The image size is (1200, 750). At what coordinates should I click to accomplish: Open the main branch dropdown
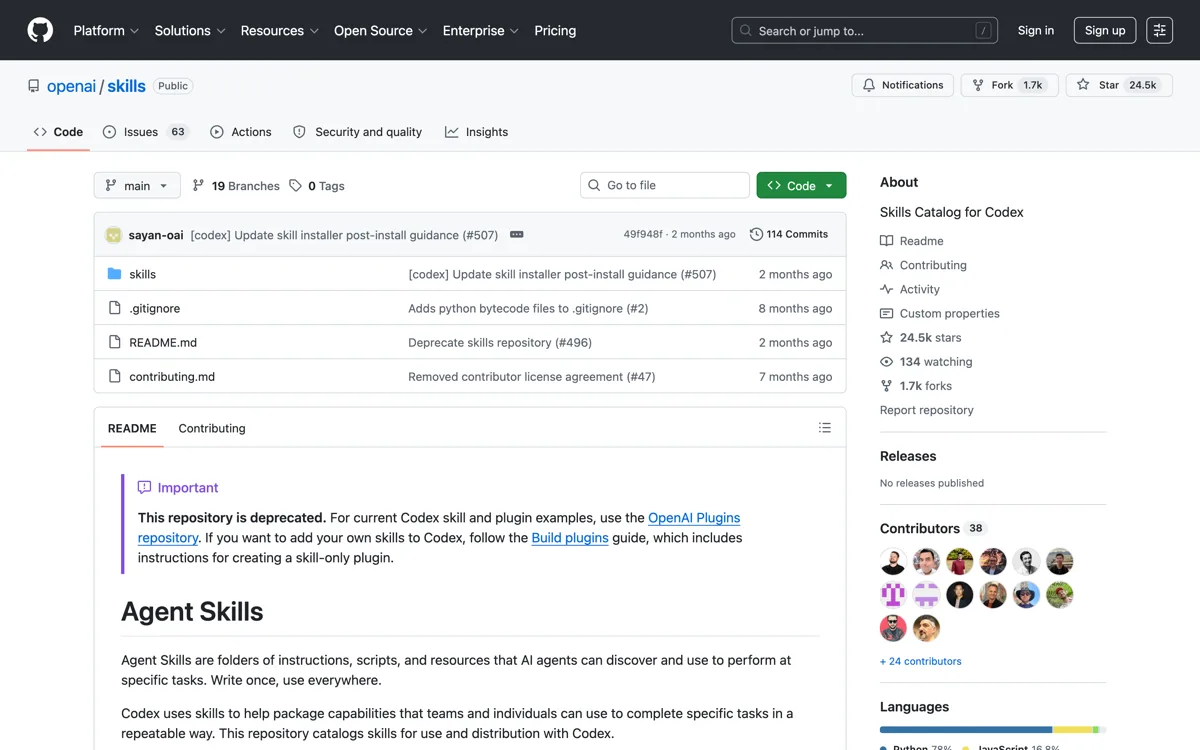137,186
